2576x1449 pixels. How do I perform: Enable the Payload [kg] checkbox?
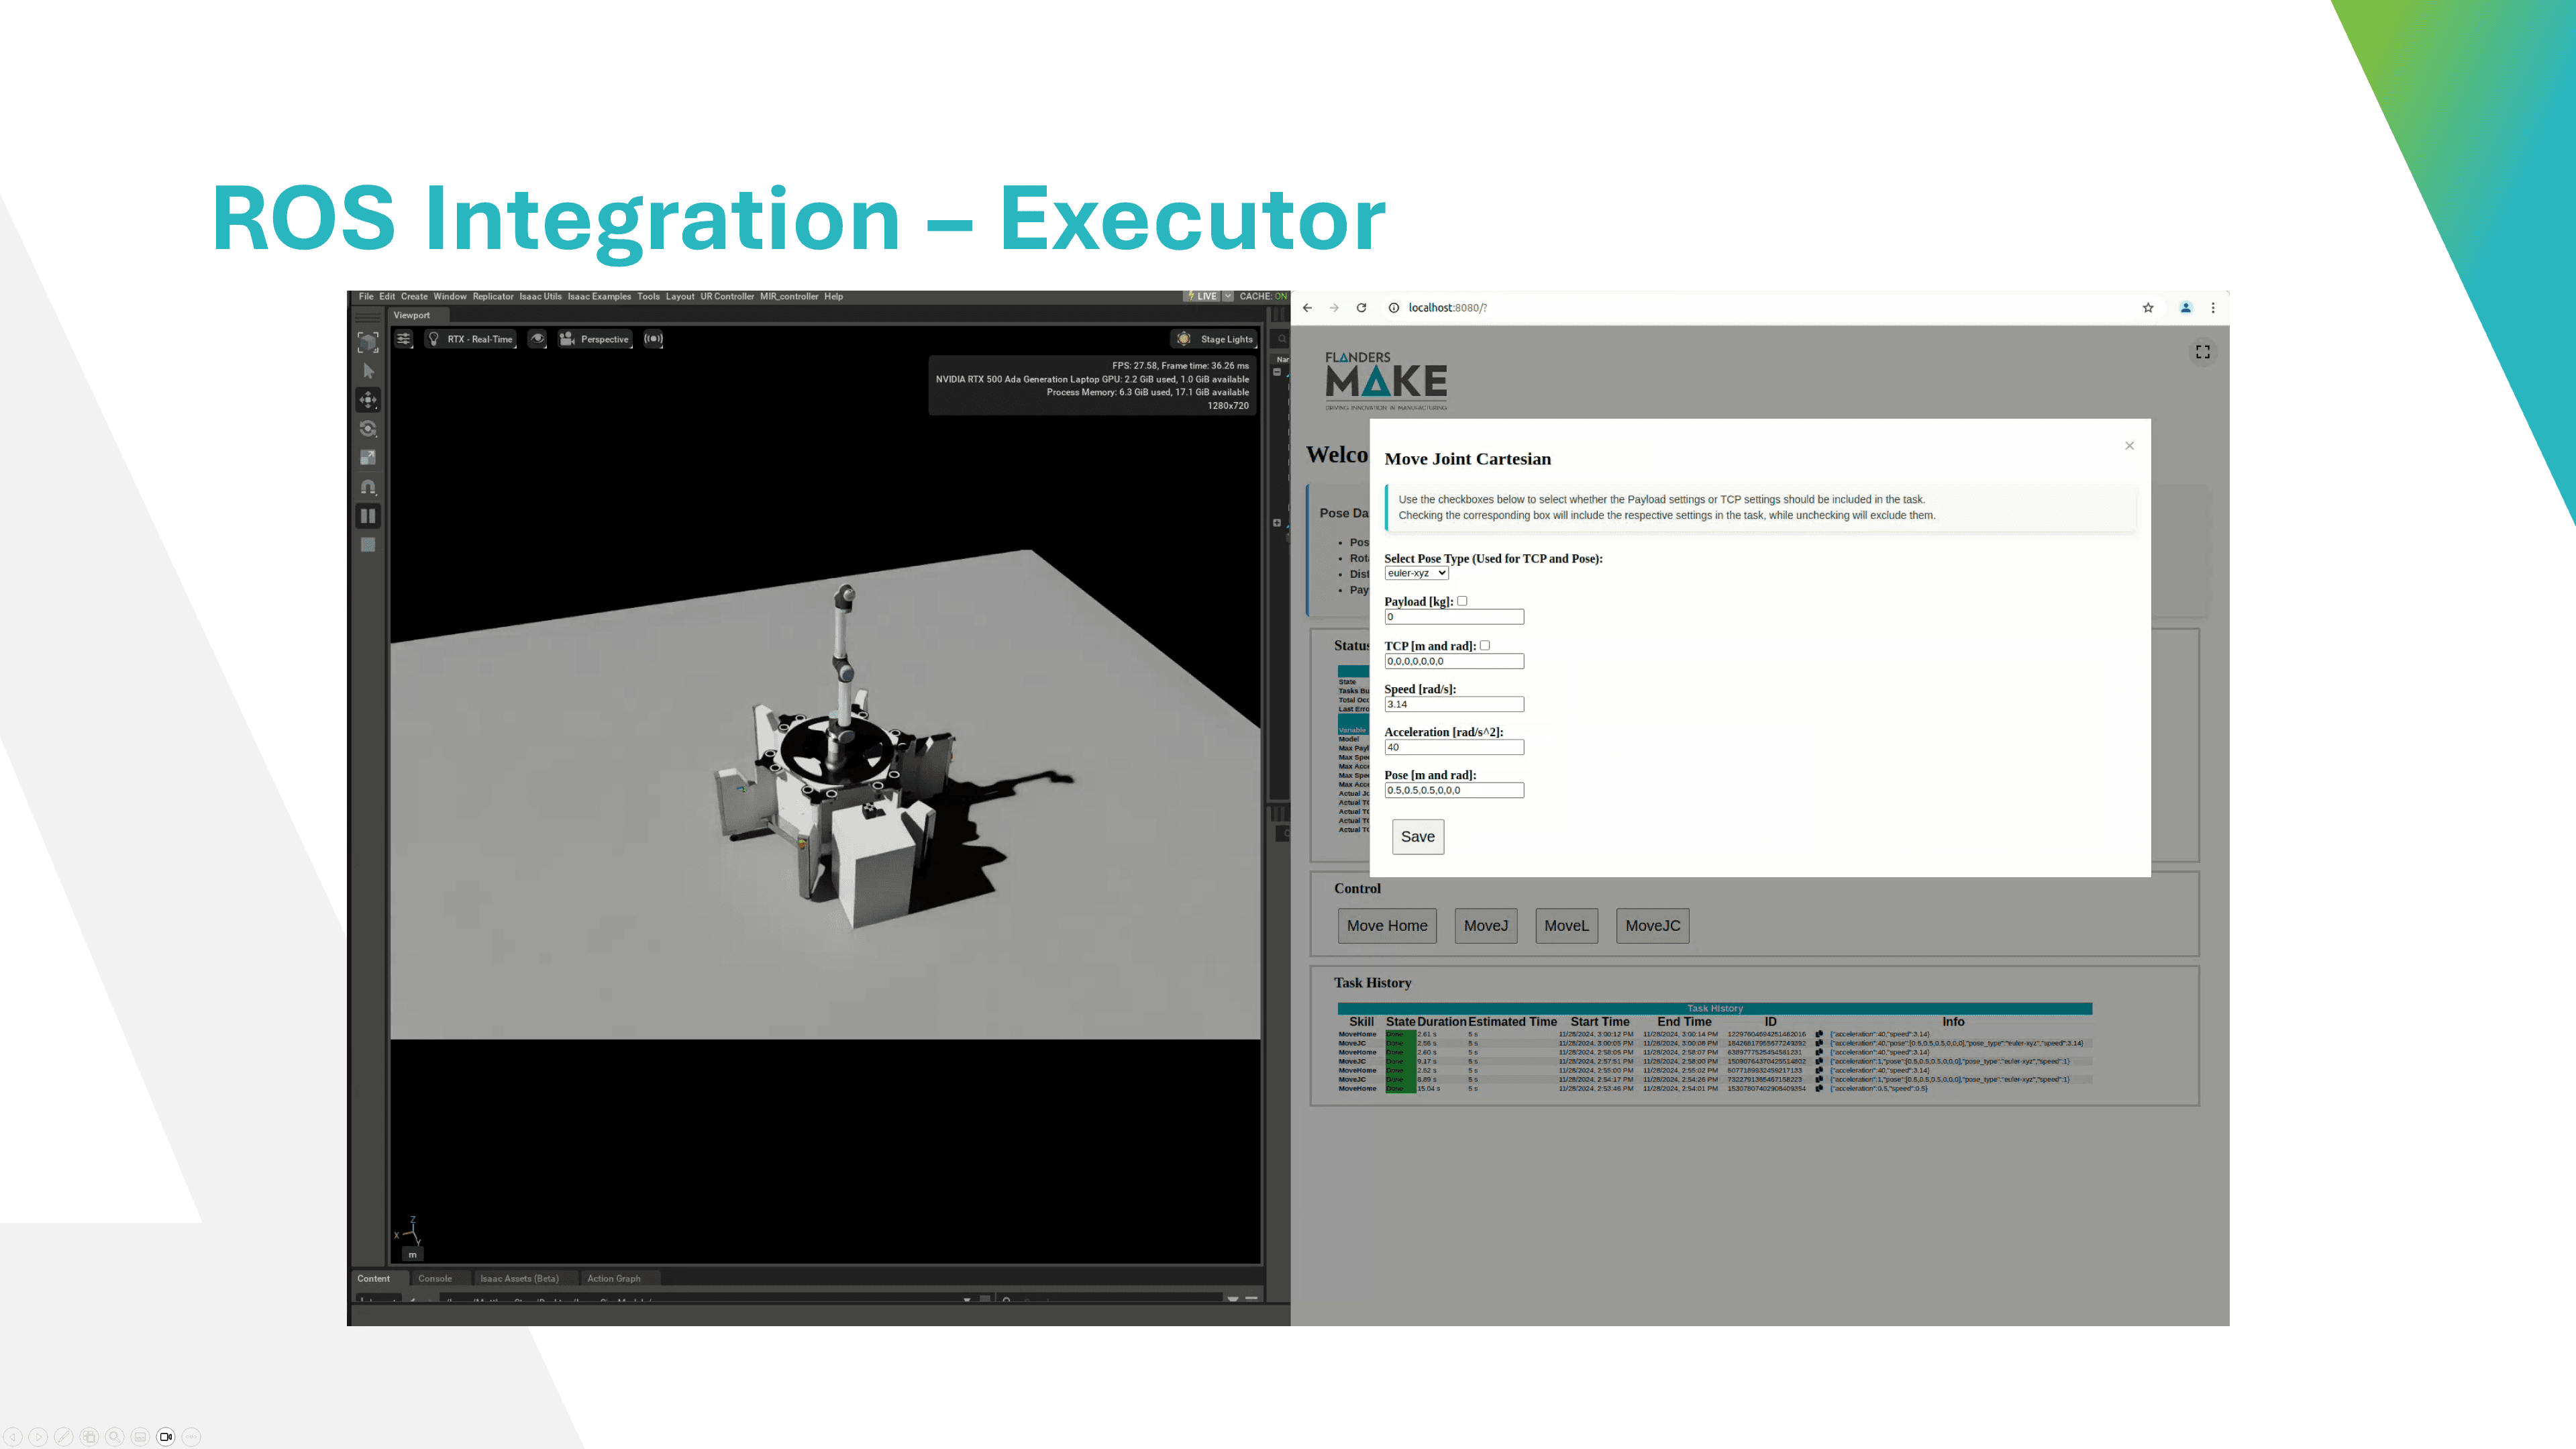1462,601
